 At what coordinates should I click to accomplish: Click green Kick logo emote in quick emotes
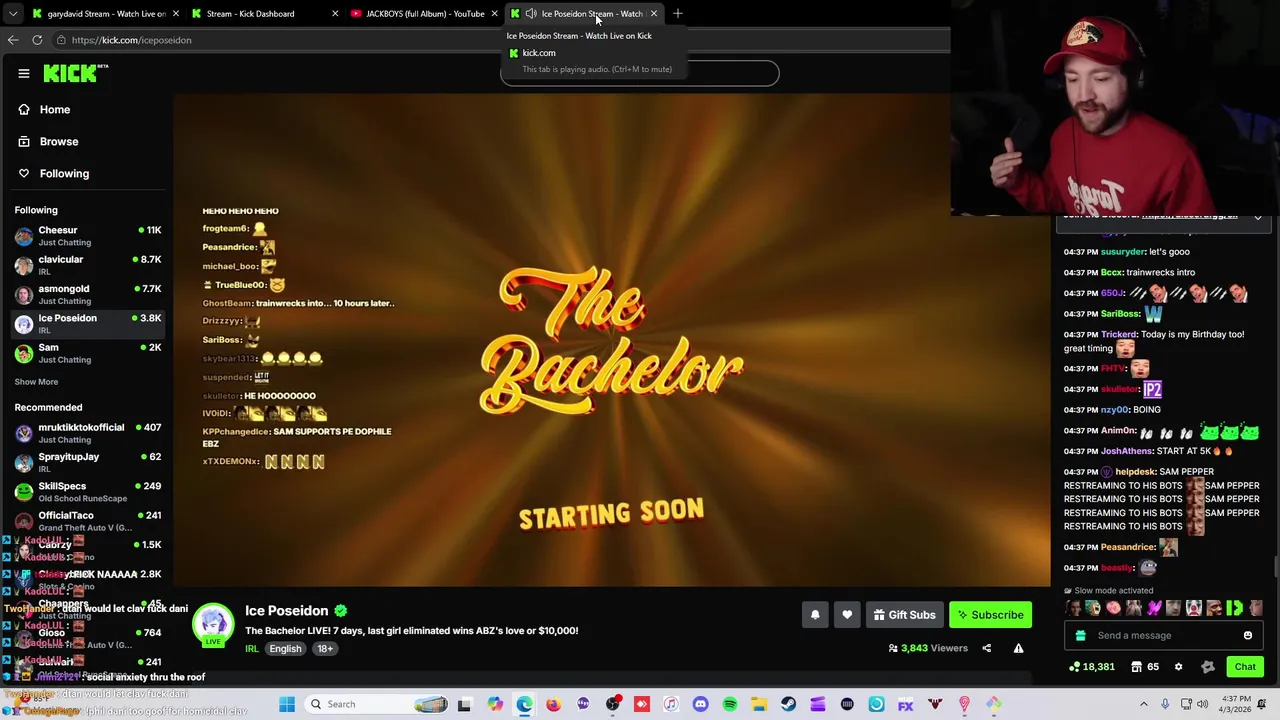coord(1234,607)
